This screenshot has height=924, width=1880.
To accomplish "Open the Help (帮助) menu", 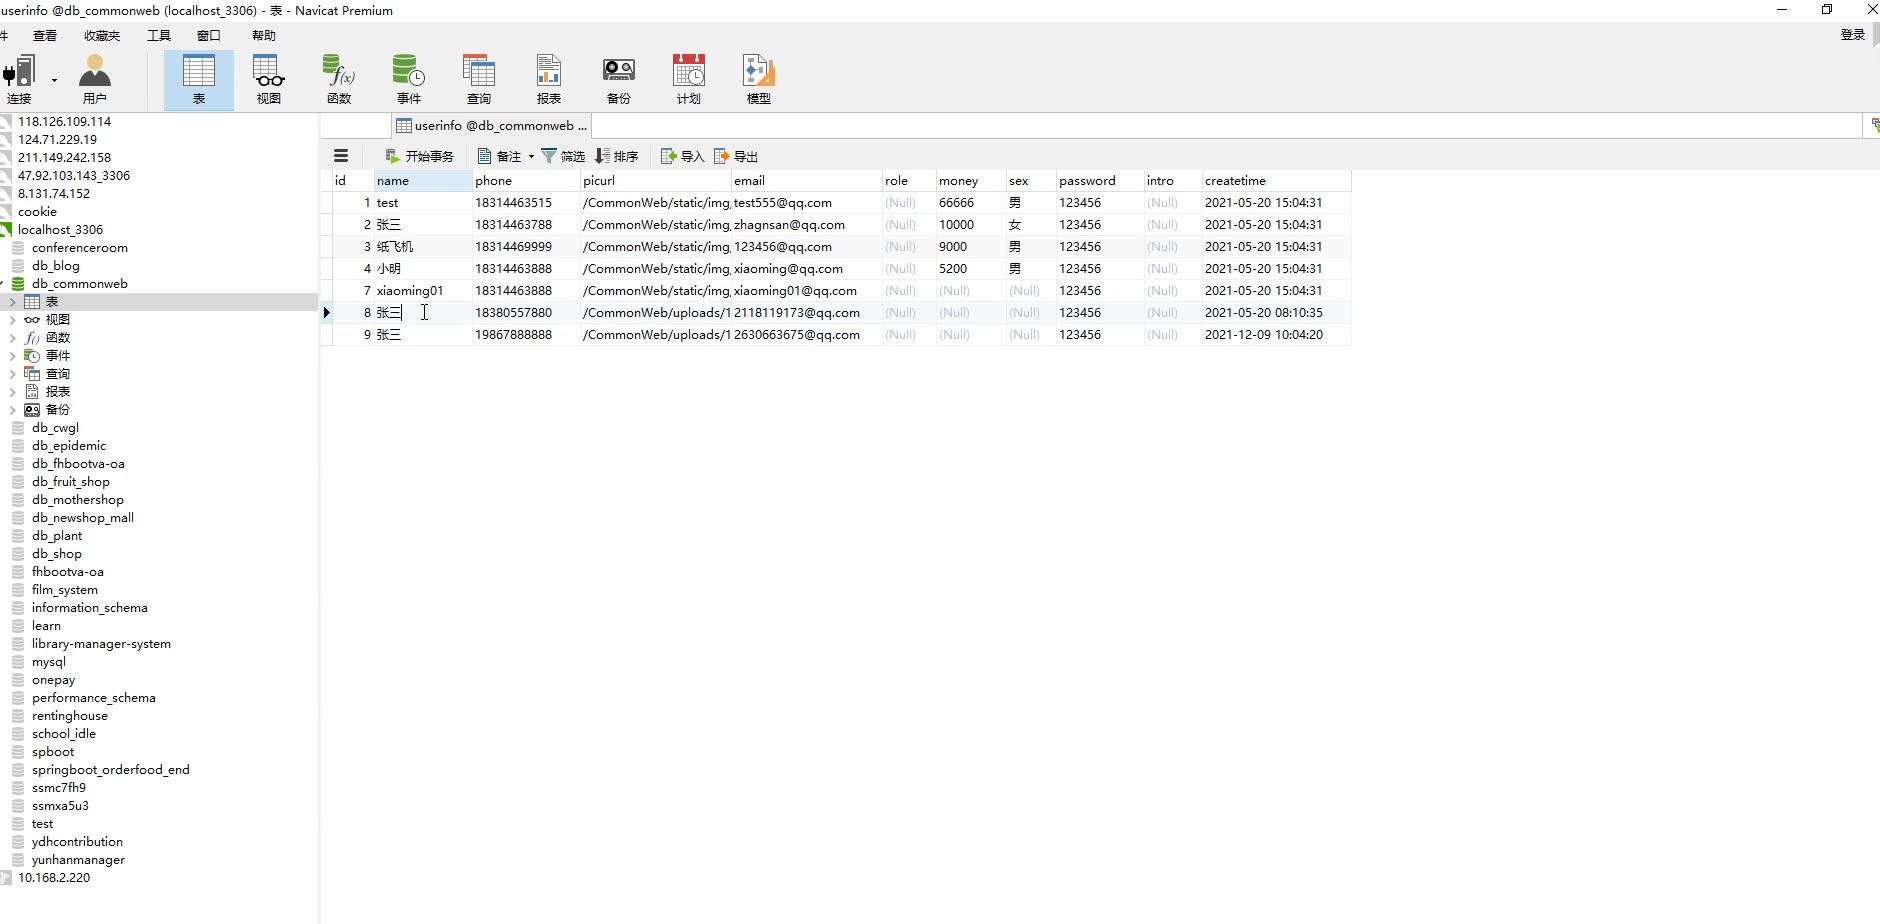I will pos(264,35).
